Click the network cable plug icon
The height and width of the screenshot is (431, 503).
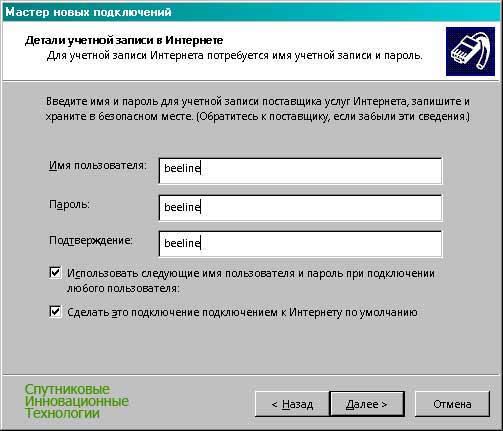[470, 52]
